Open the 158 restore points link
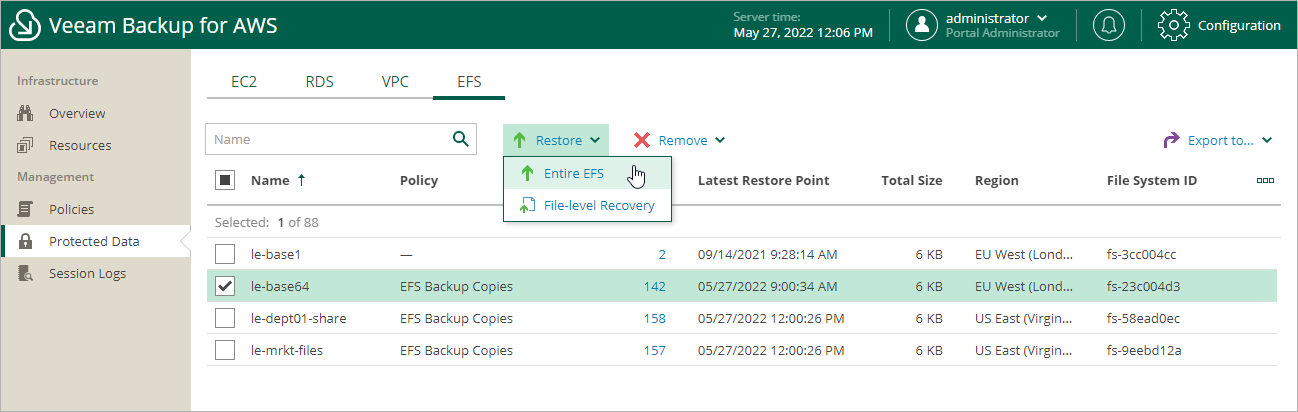The width and height of the screenshot is (1298, 412). point(654,319)
